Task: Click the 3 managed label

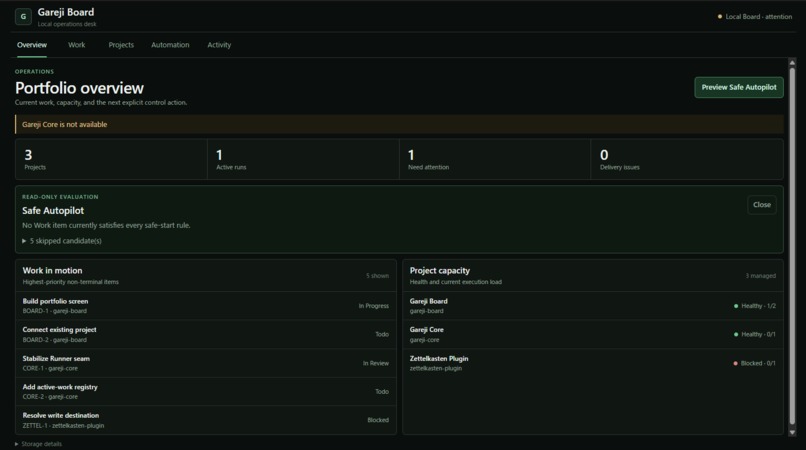Action: pos(761,276)
